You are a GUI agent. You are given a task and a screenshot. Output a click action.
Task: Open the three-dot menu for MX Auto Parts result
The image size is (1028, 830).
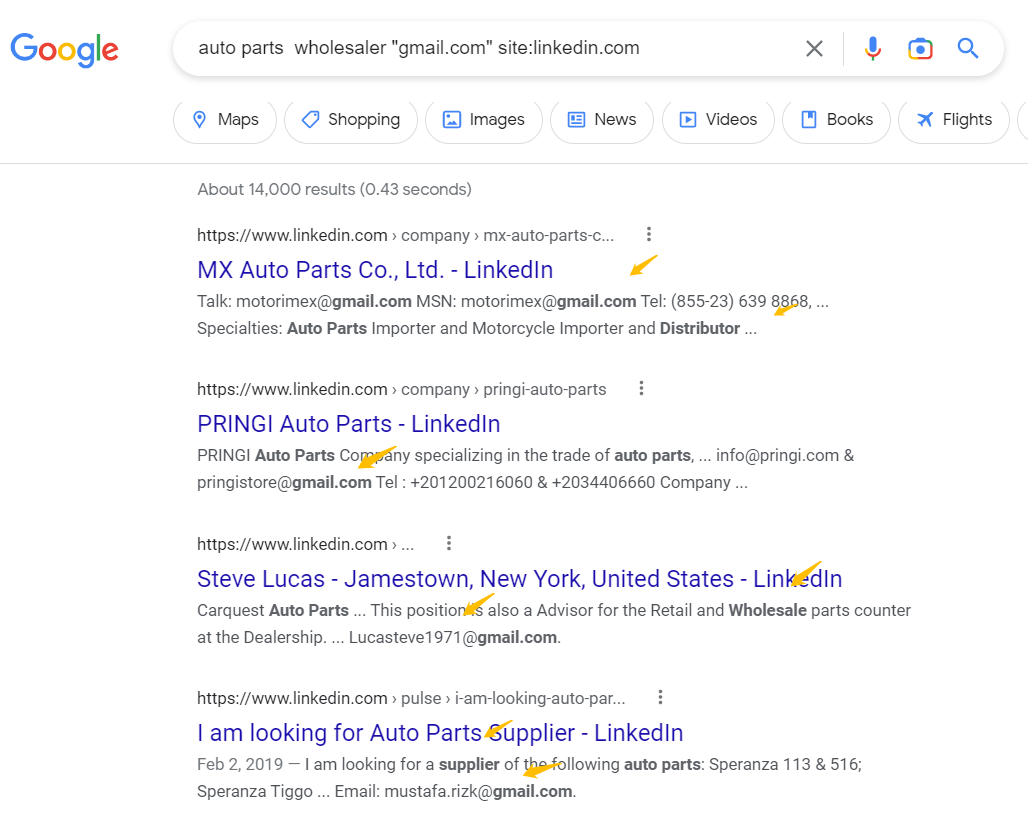[648, 233]
